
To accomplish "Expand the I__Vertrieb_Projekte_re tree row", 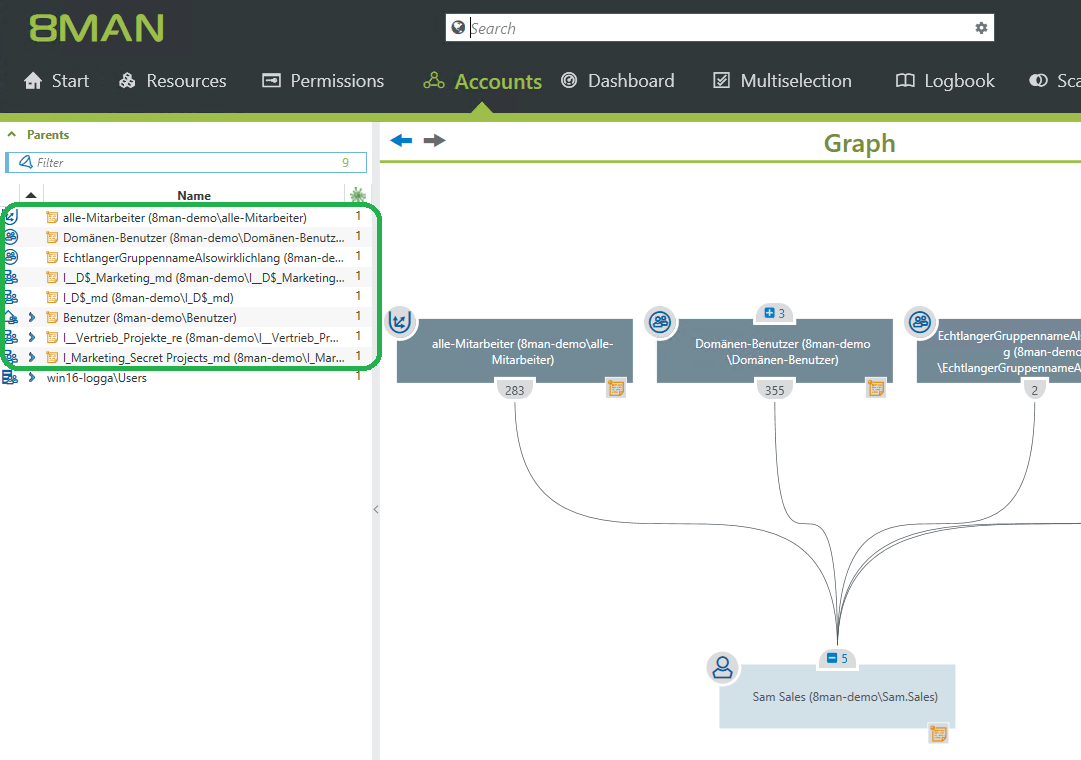I will coord(32,337).
